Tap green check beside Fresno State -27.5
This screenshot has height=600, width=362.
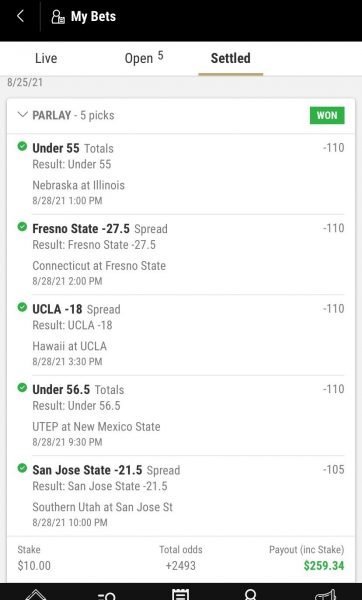click(23, 227)
